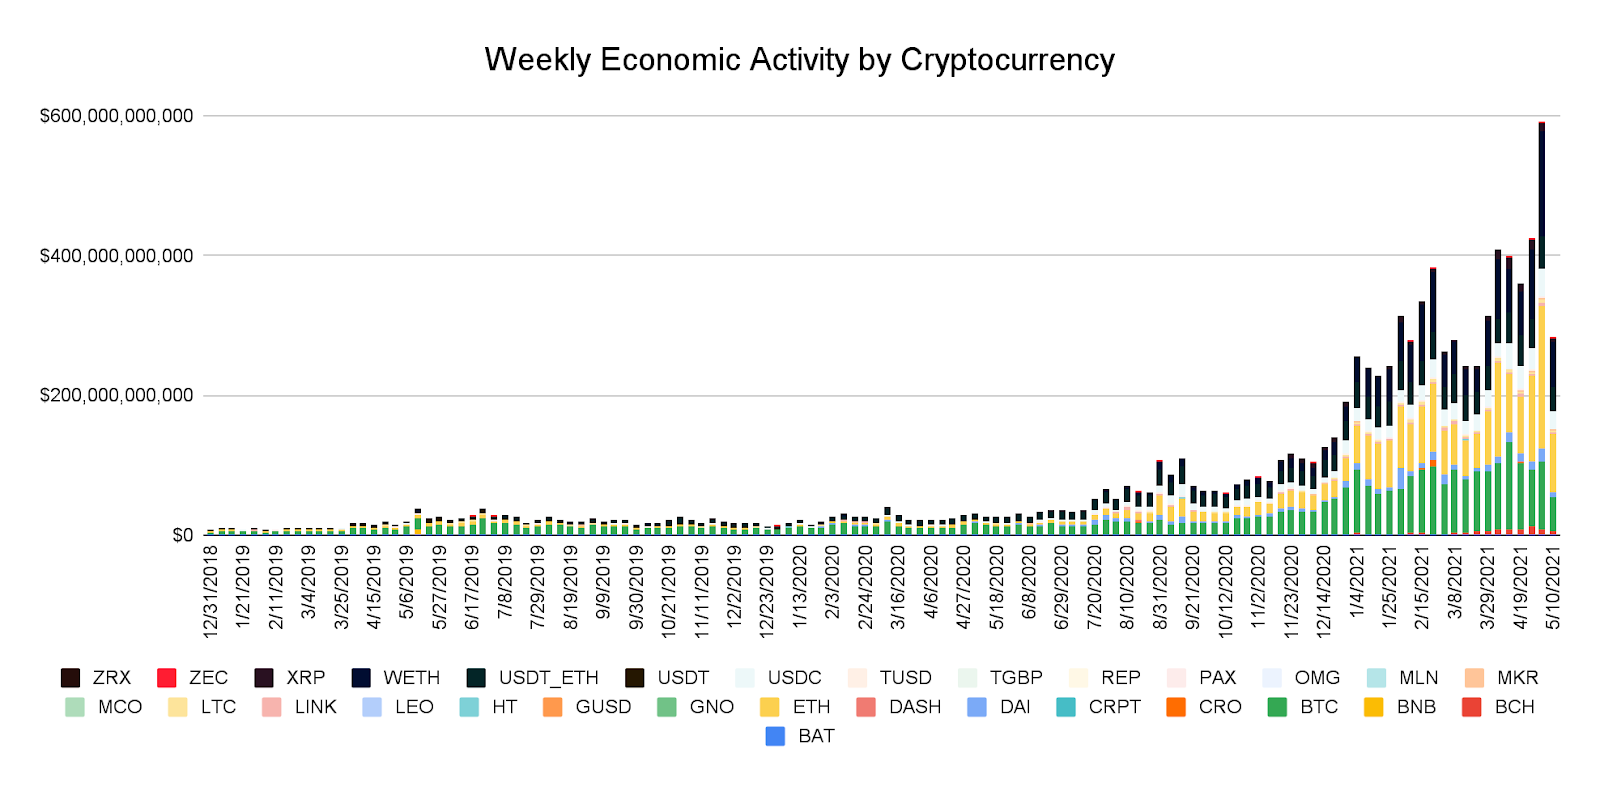Click the BAT blue legend swatch
The image size is (1600, 787).
click(x=775, y=736)
